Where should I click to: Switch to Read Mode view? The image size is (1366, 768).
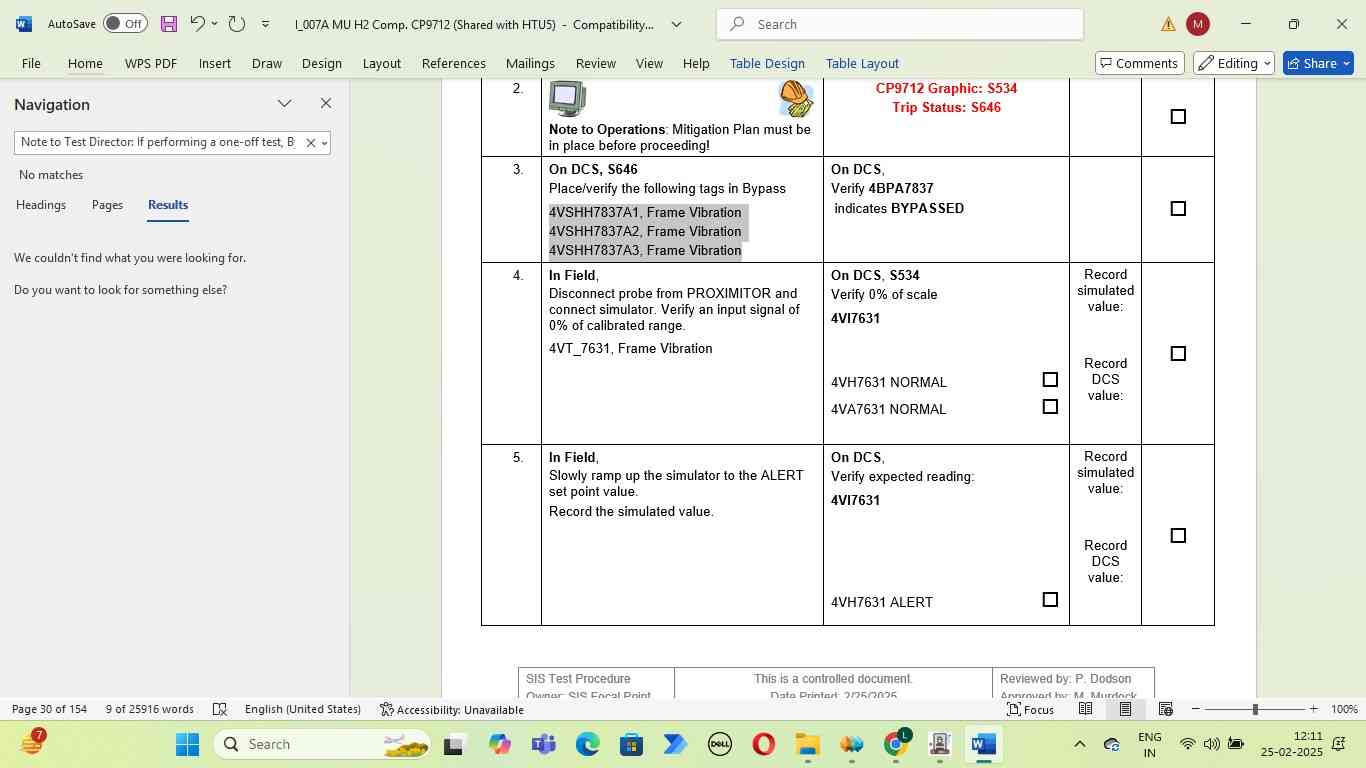[1085, 709]
